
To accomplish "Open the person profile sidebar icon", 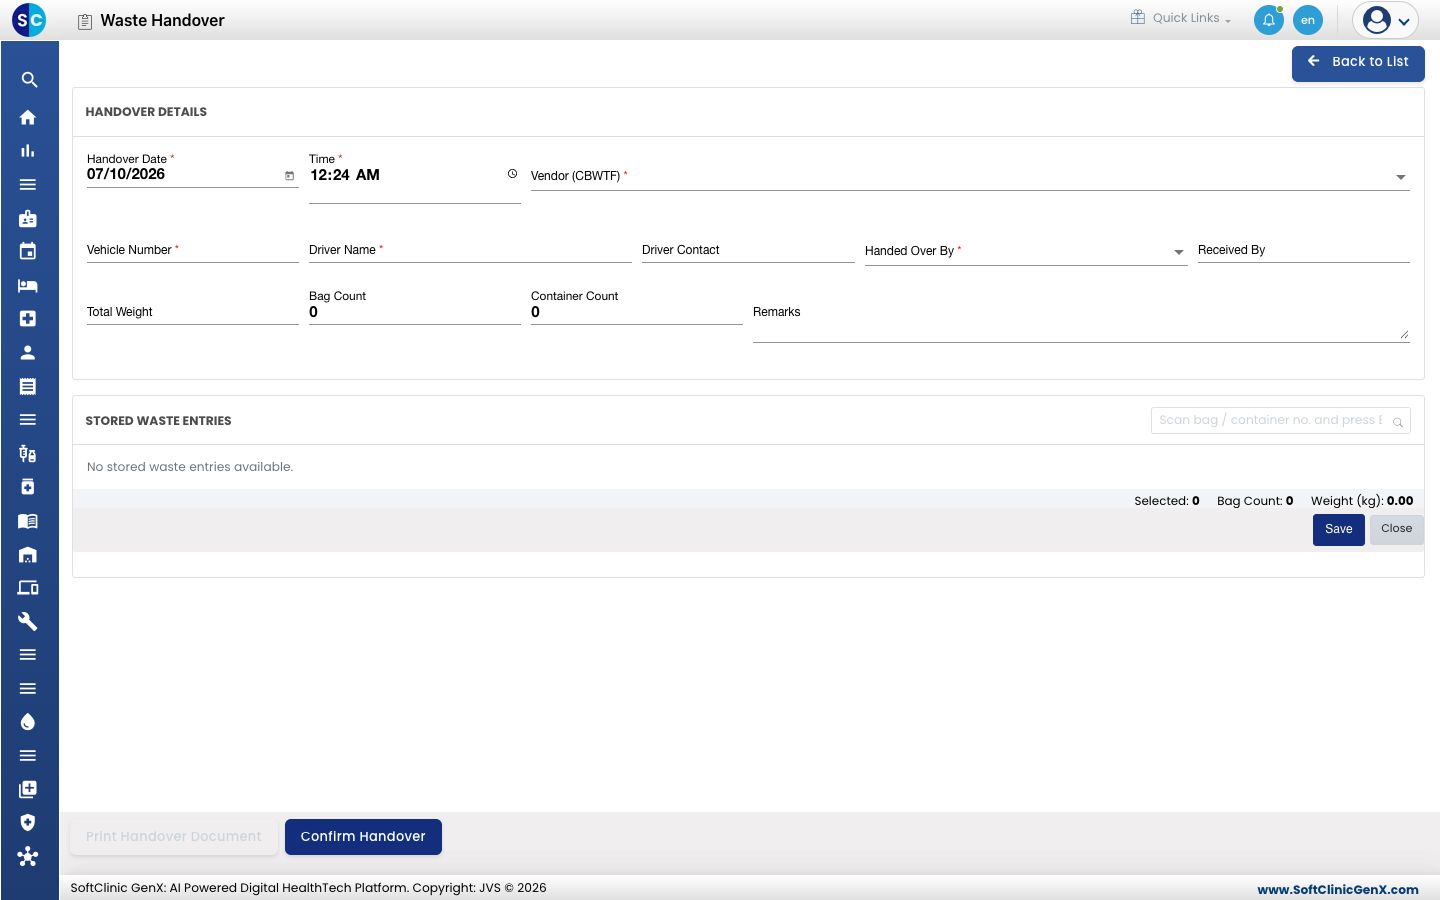I will pos(28,352).
